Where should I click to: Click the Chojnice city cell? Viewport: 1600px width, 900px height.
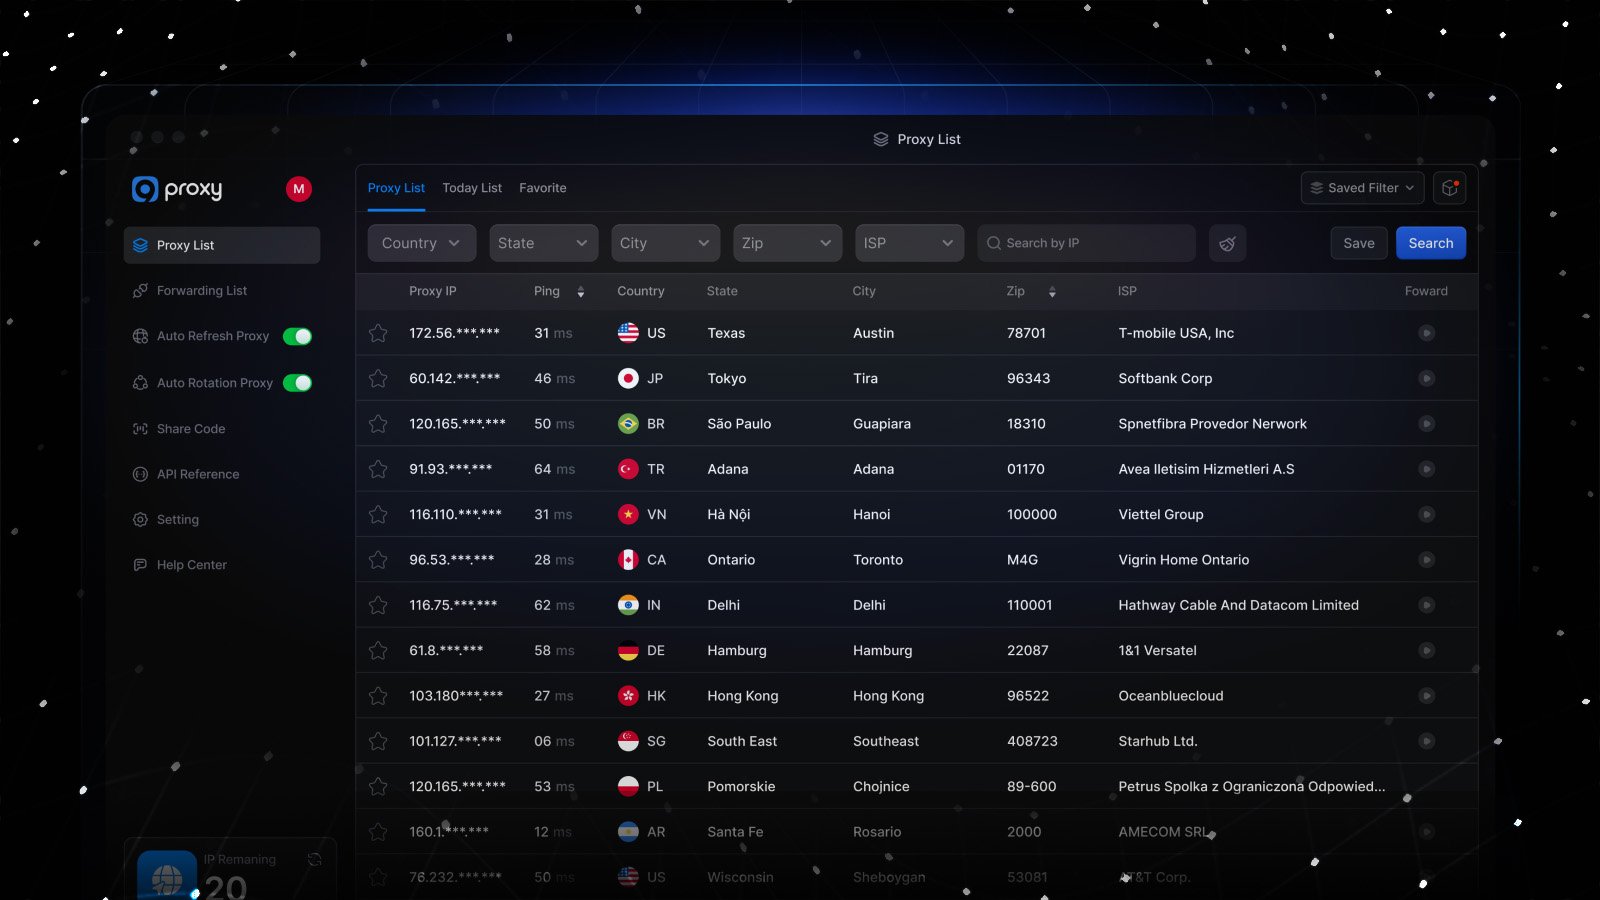pos(881,786)
